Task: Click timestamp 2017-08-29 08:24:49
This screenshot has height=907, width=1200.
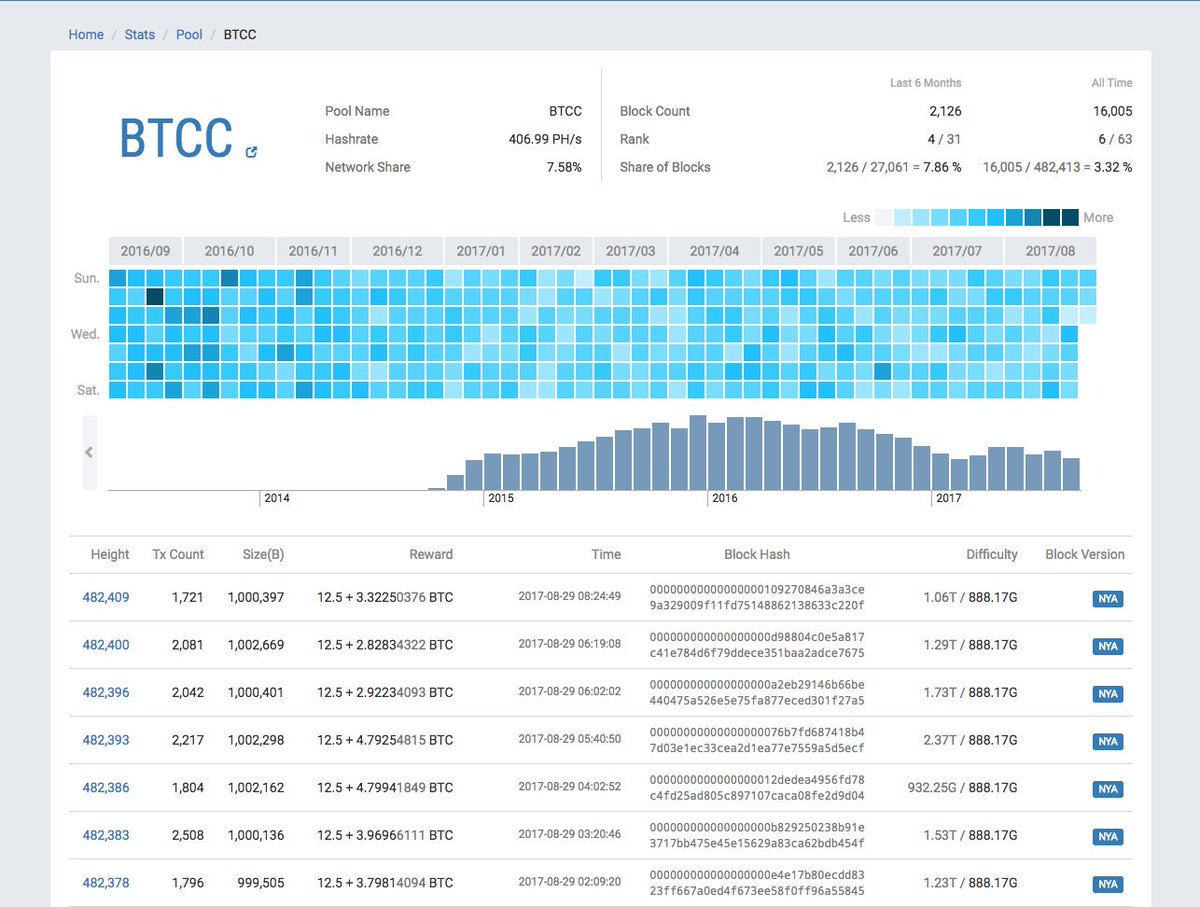Action: pos(570,596)
